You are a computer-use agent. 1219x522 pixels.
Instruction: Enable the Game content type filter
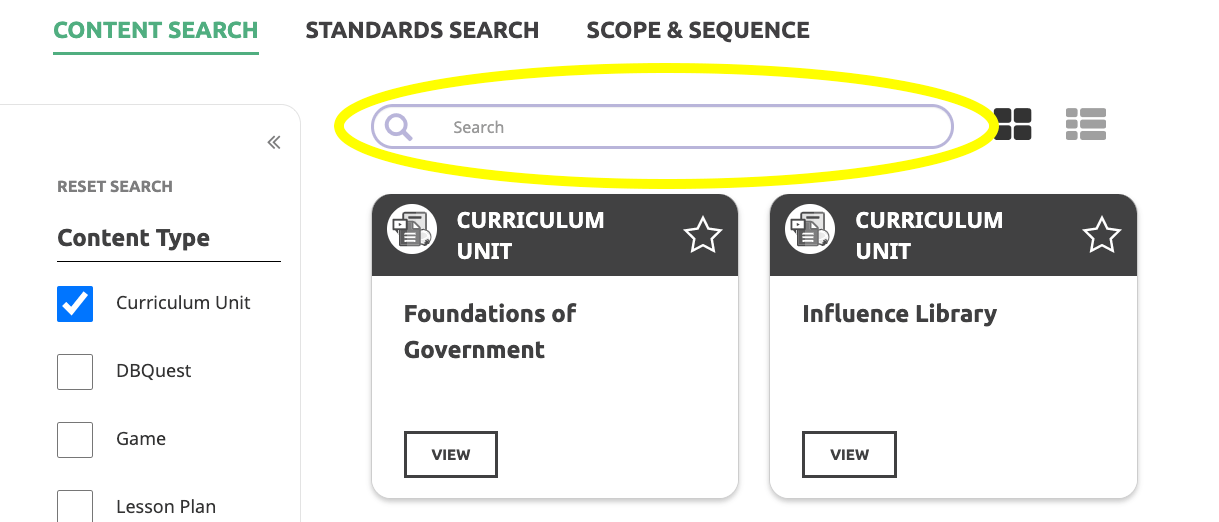(75, 440)
